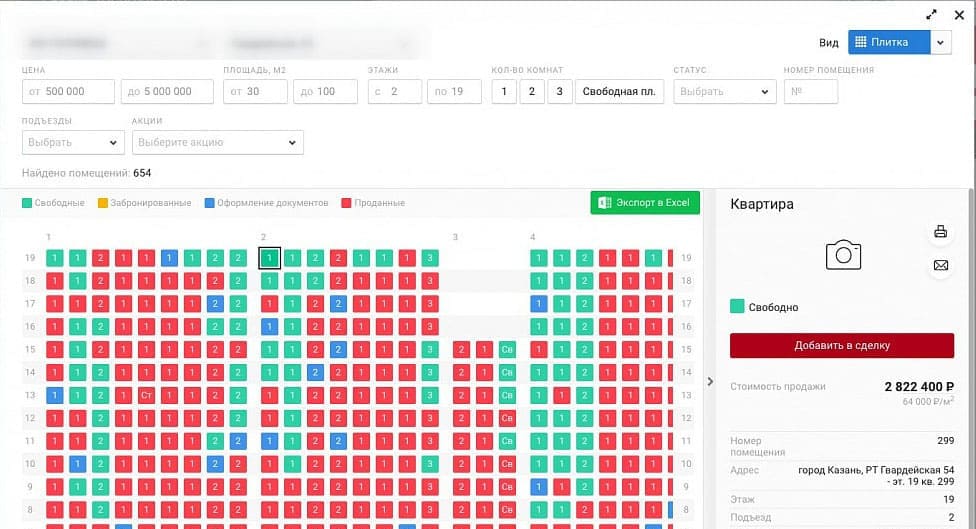Click the grid tile icon in Плитка
Image resolution: width=976 pixels, height=529 pixels.
(861, 42)
